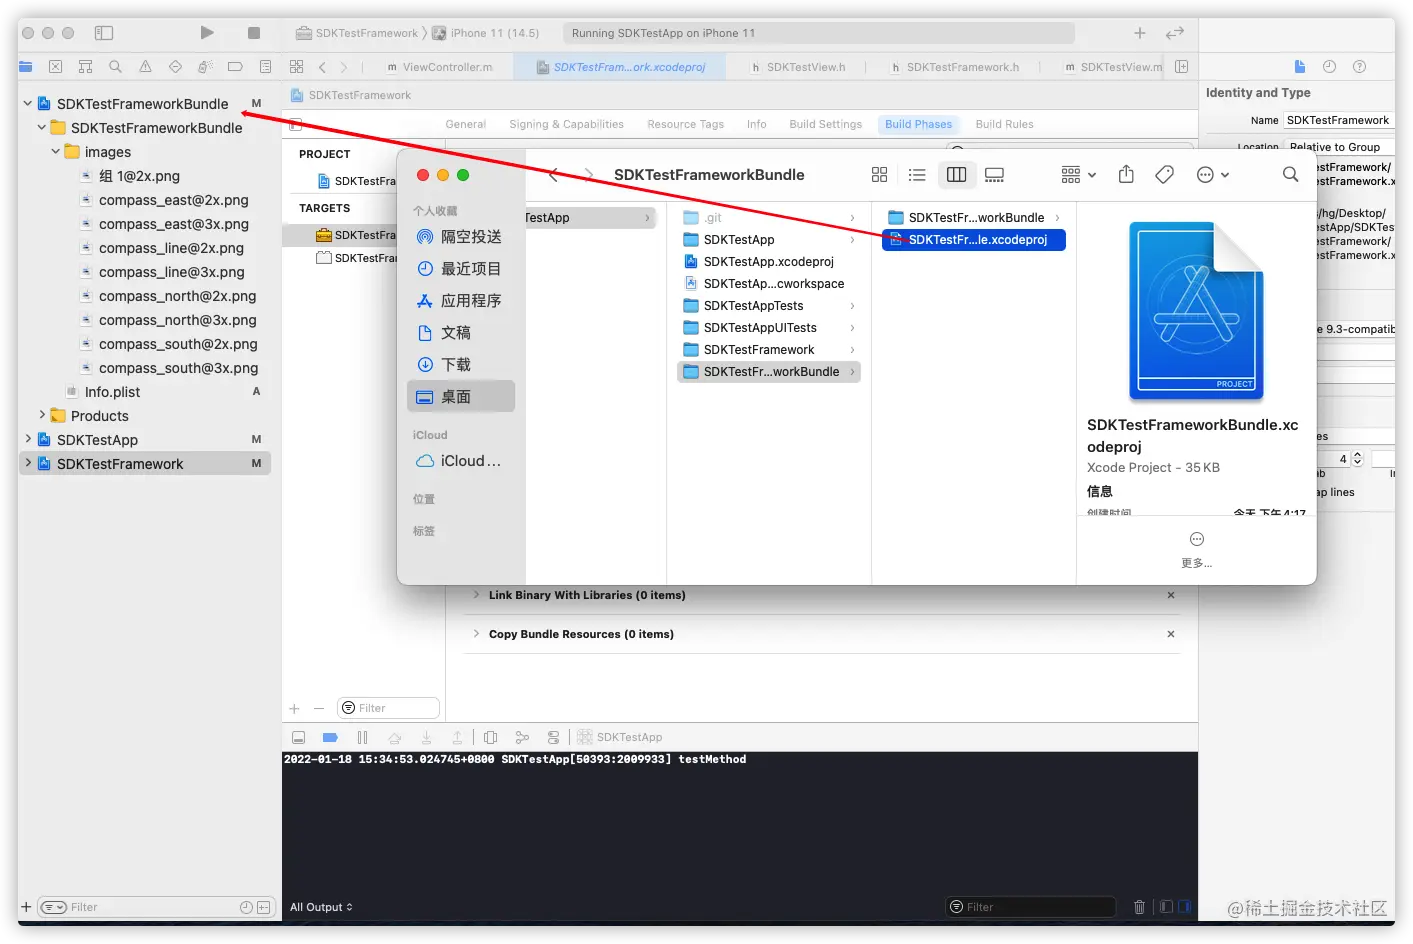
Task: Toggle the console pane visibility
Action: [1185, 907]
